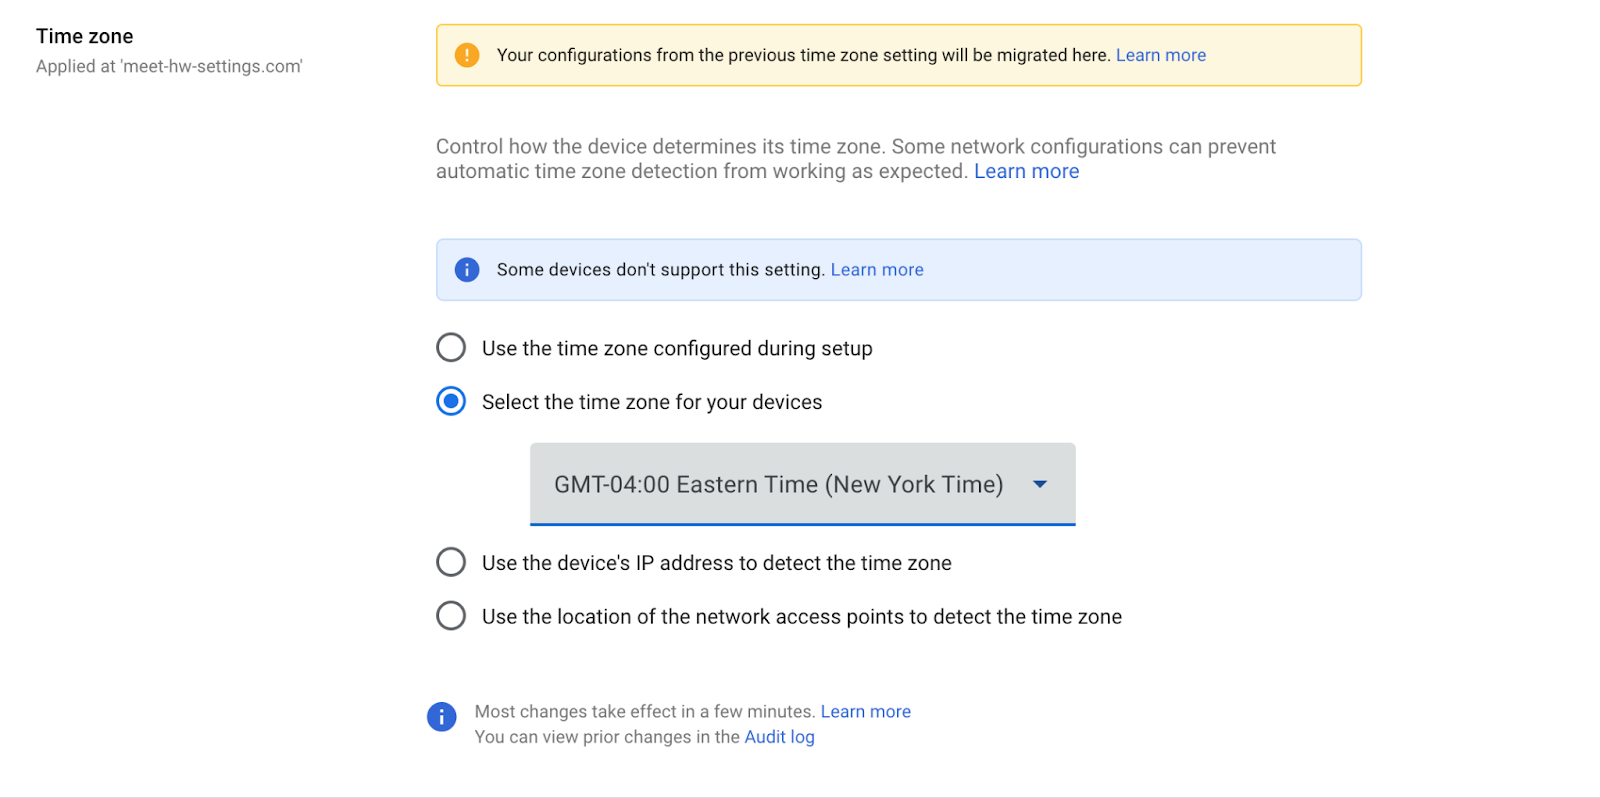This screenshot has height=798, width=1600.
Task: Click the "You can view prior changes" text
Action: click(606, 737)
